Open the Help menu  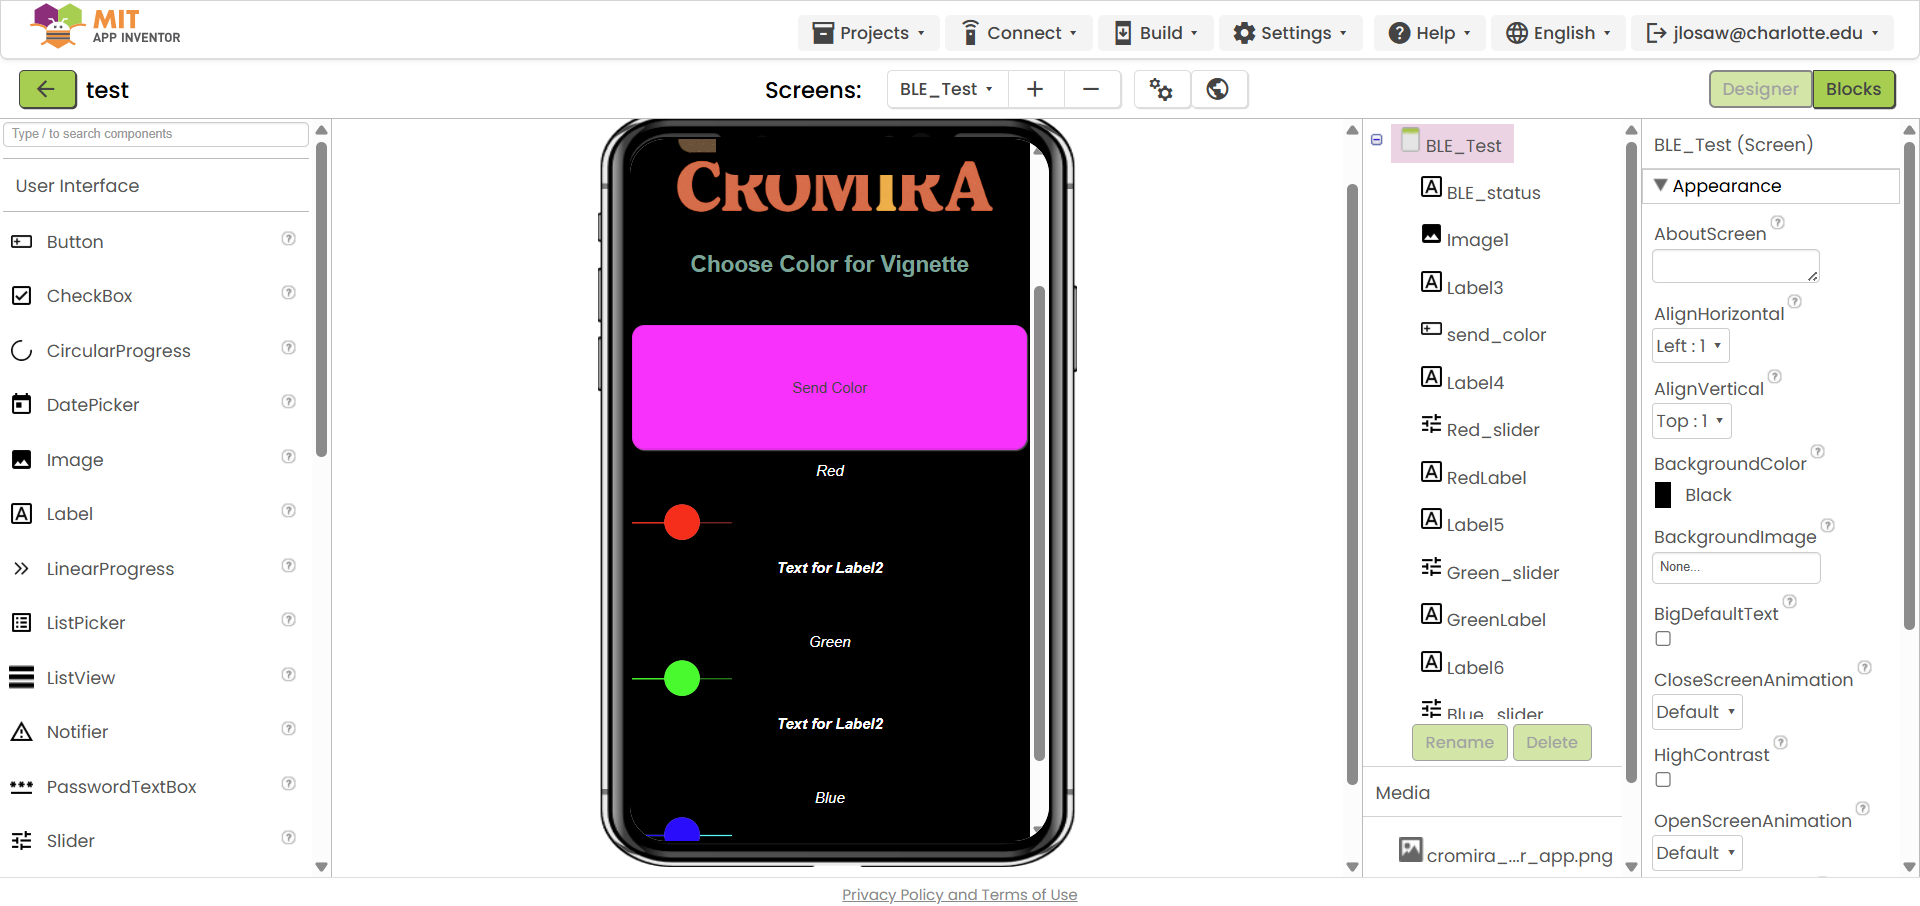(x=1429, y=33)
